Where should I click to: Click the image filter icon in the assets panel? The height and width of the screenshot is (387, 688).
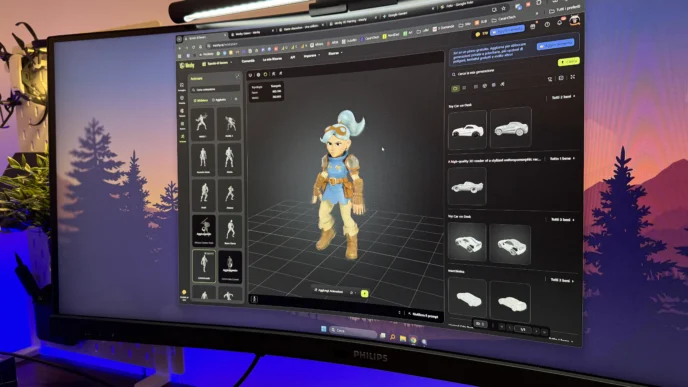[476, 86]
